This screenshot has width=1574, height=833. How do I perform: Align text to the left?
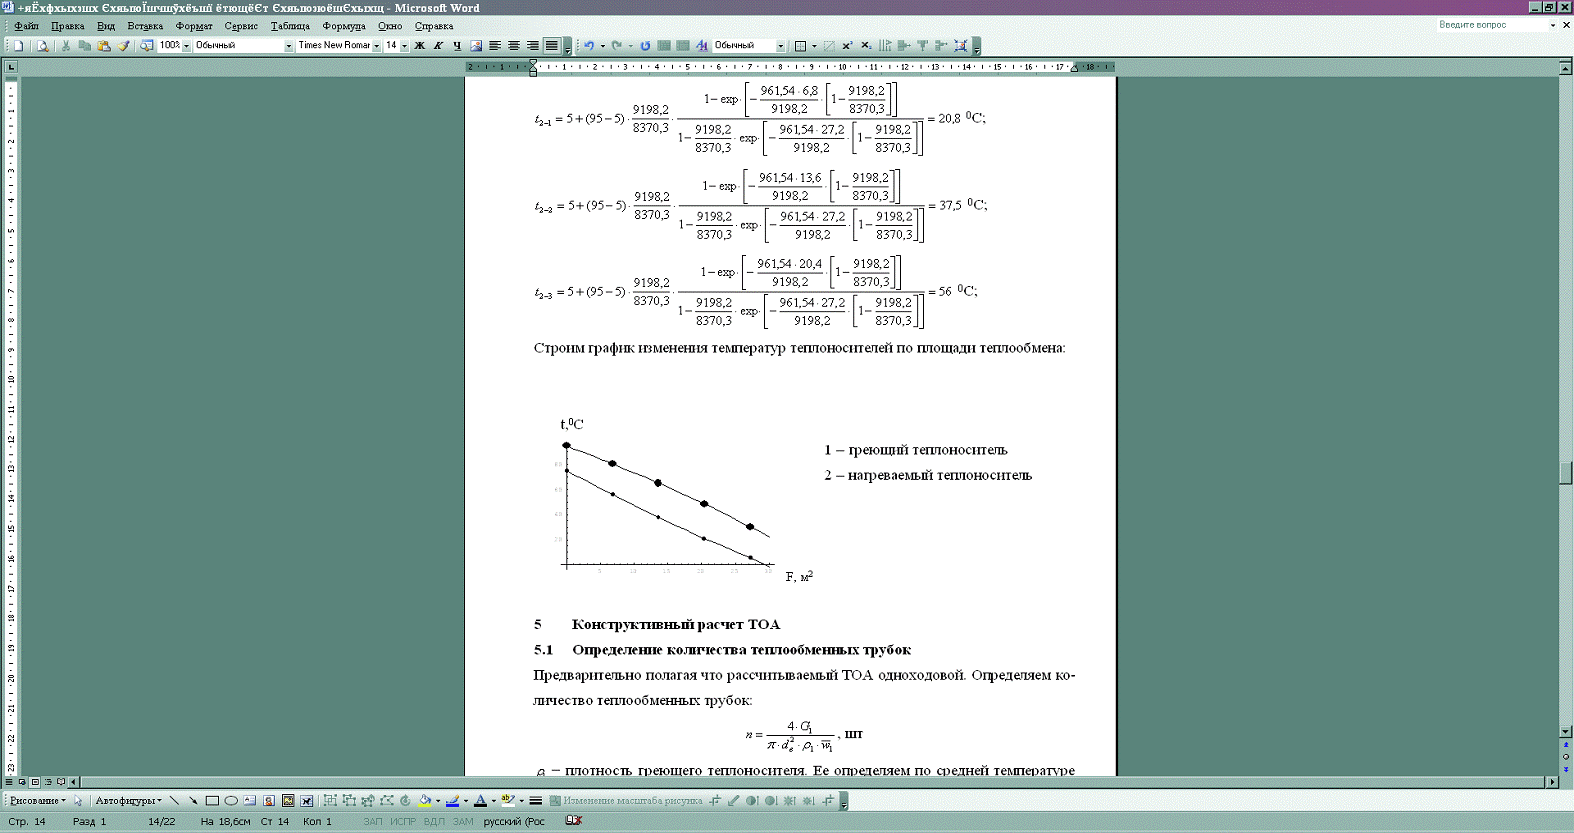[495, 46]
